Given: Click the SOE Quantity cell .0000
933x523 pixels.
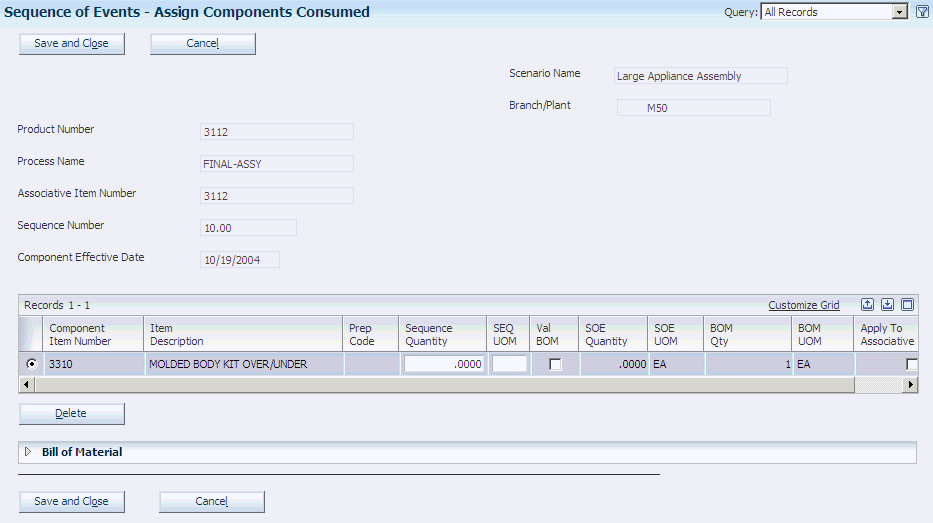Looking at the screenshot, I should 613,364.
